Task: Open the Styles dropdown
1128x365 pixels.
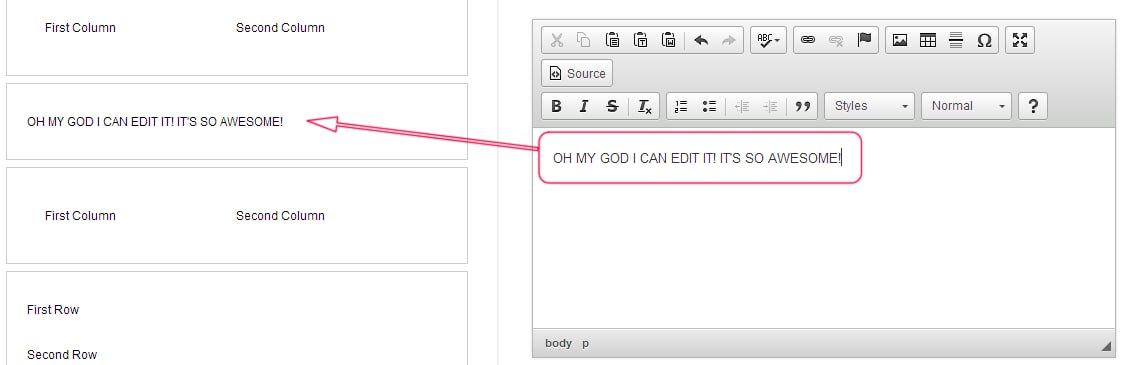Action: click(870, 106)
